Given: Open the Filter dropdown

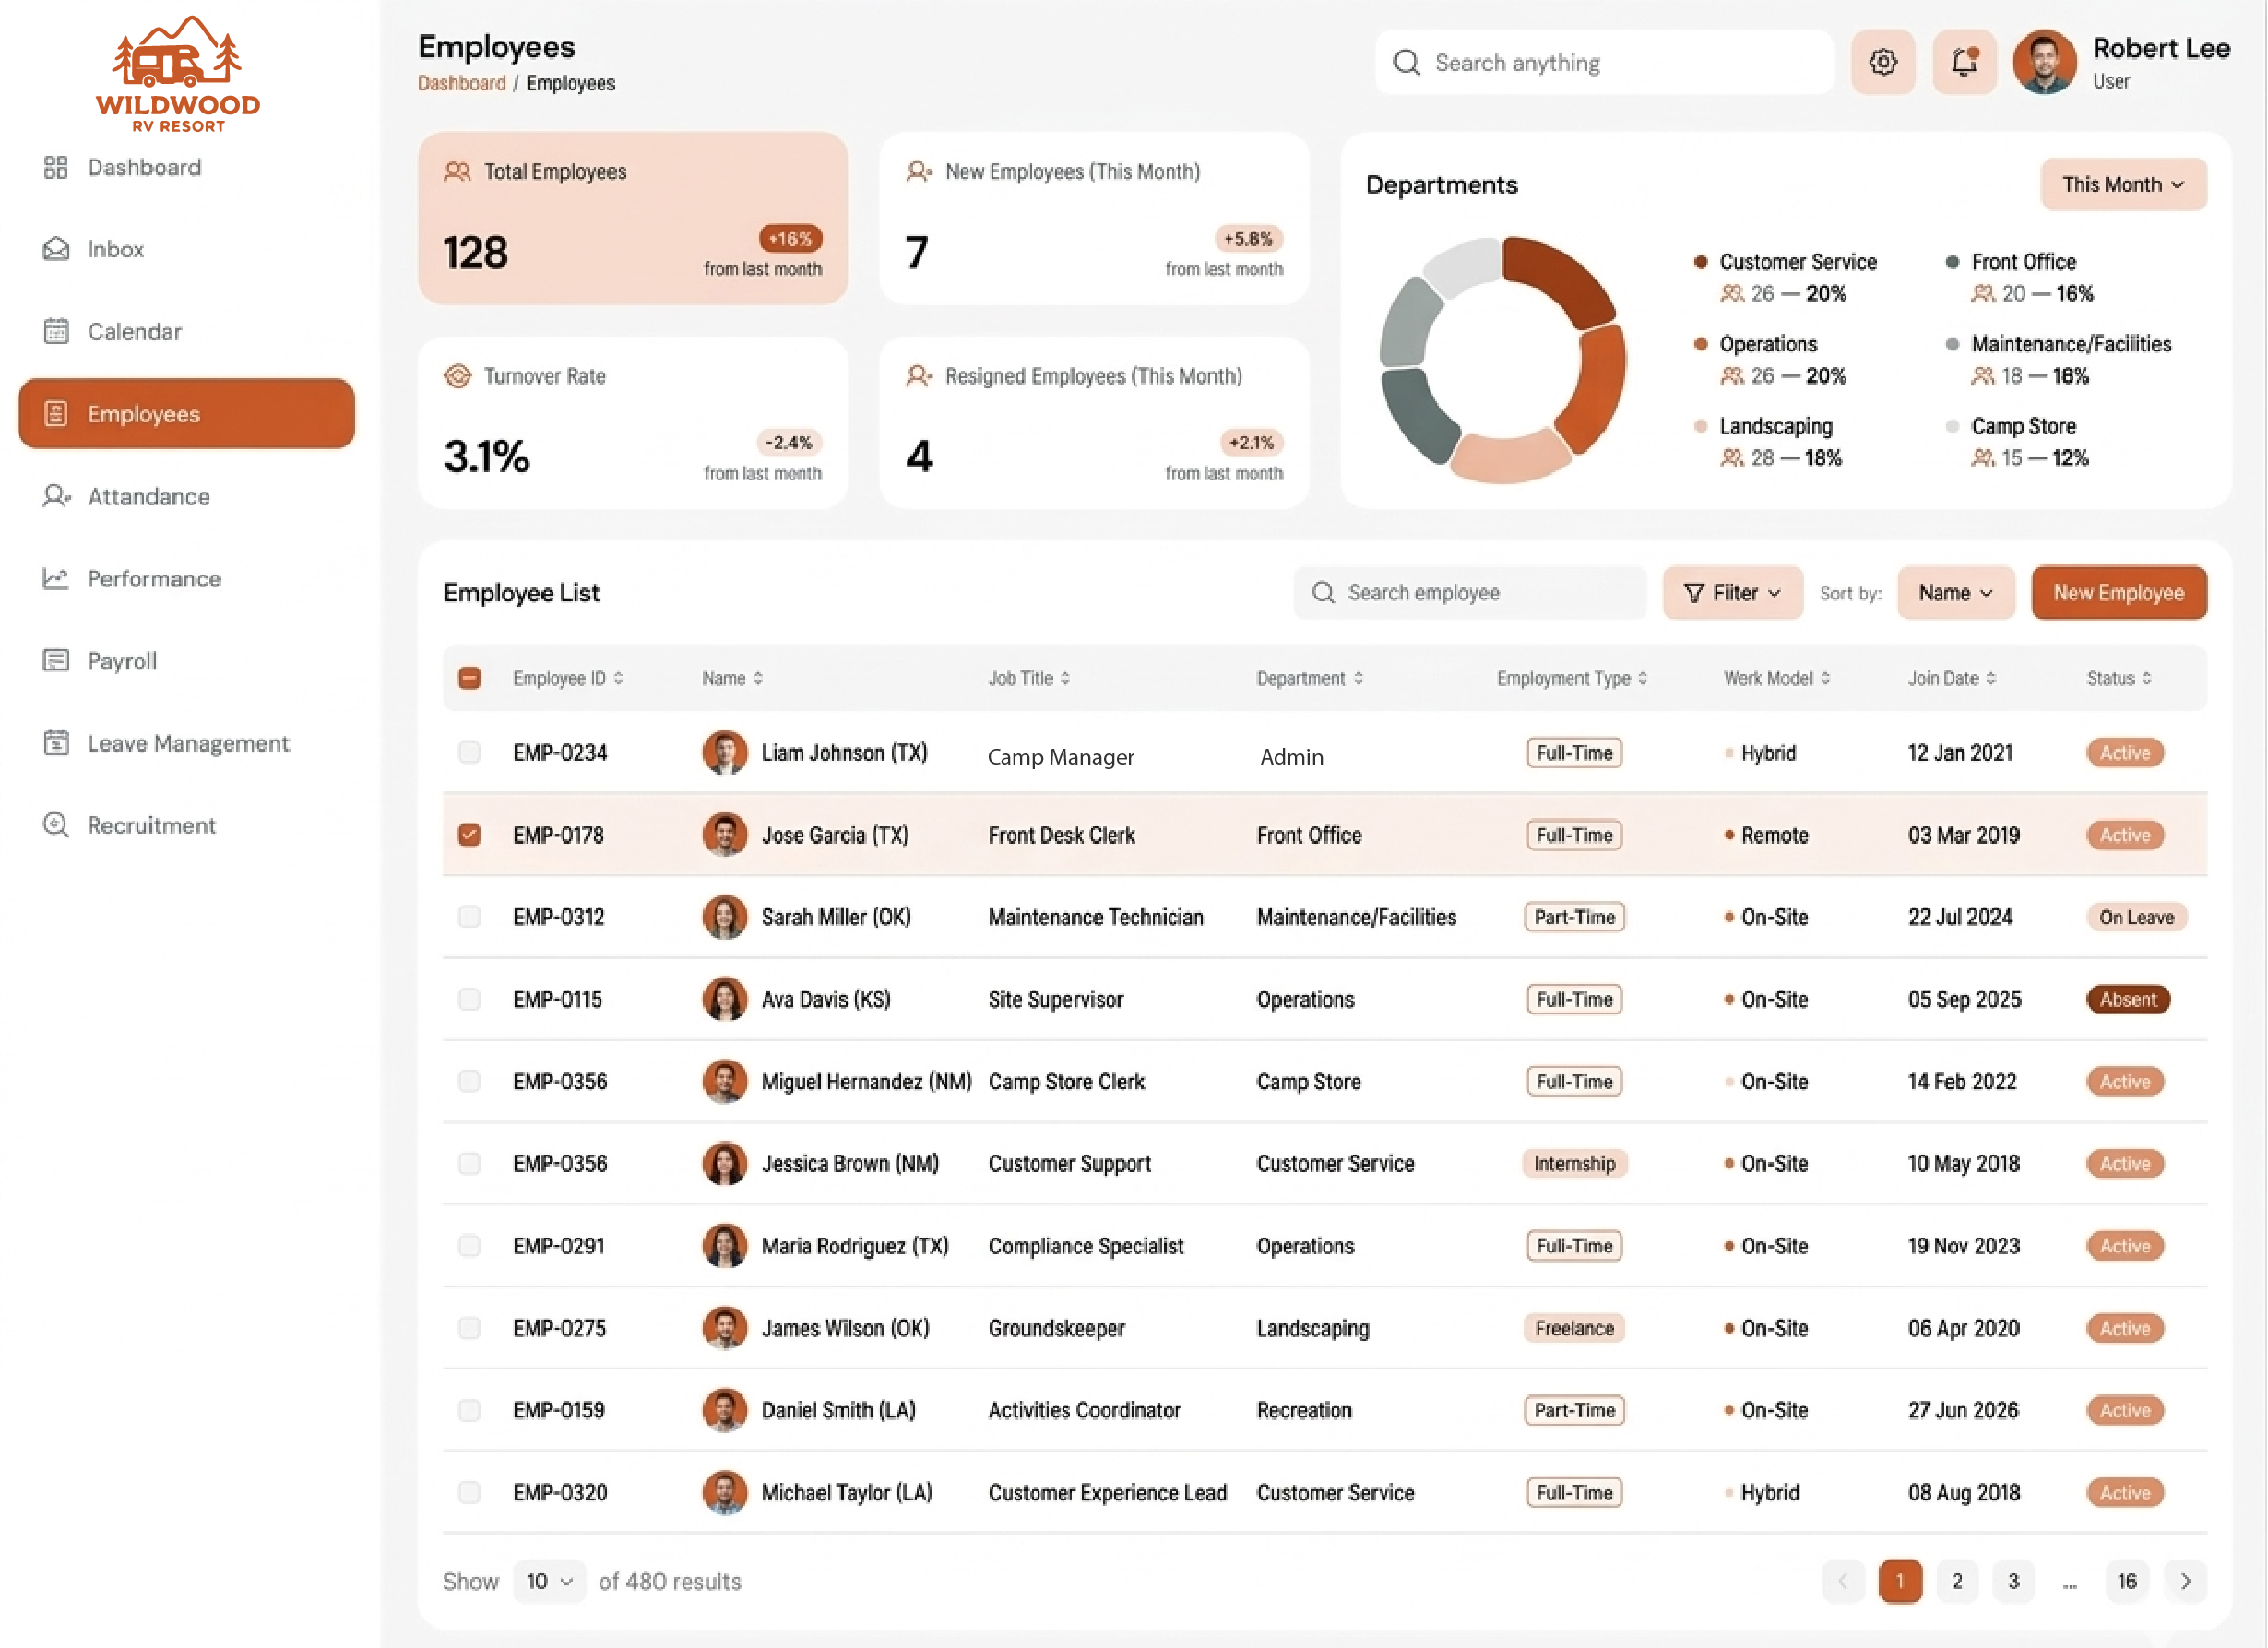Looking at the screenshot, I should pyautogui.click(x=1732, y=593).
